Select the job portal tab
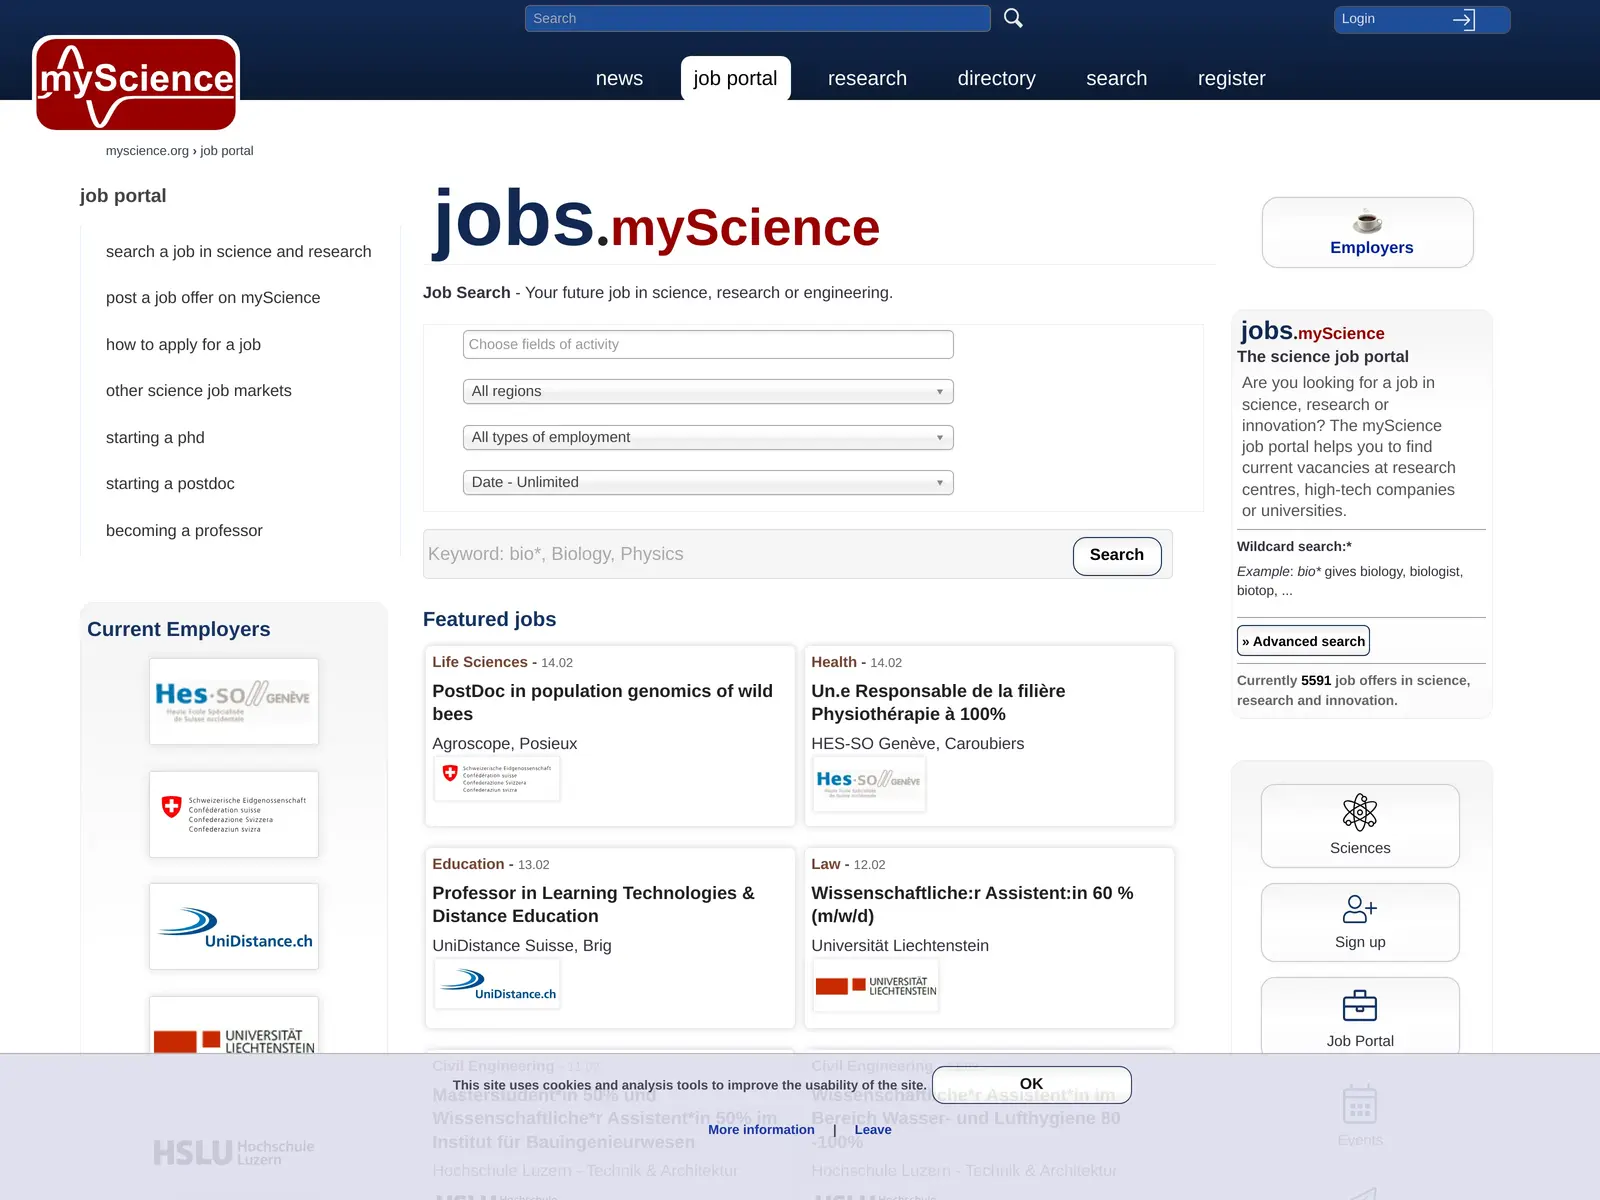 point(735,78)
